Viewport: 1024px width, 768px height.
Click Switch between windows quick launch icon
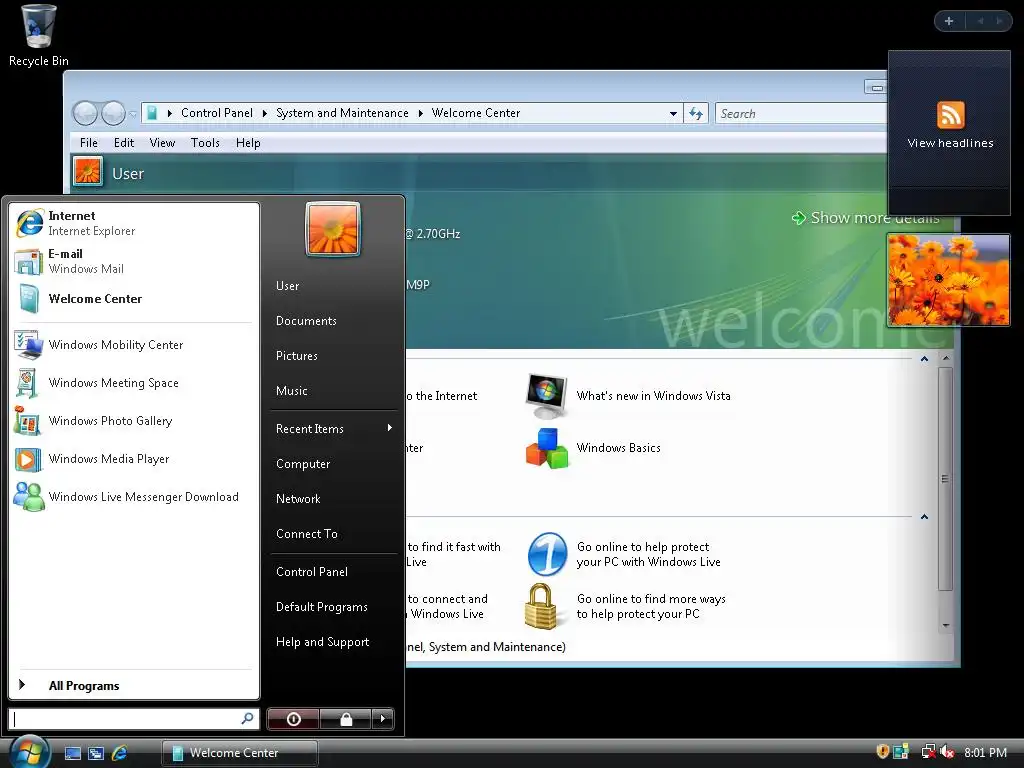(96, 753)
